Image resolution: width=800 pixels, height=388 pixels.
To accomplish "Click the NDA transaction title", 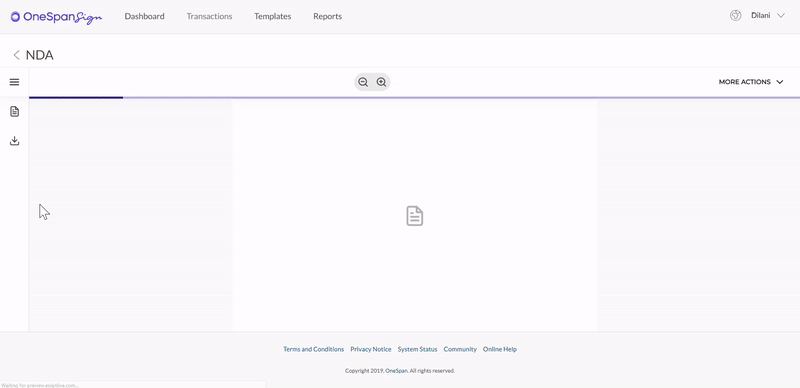I will tap(40, 55).
